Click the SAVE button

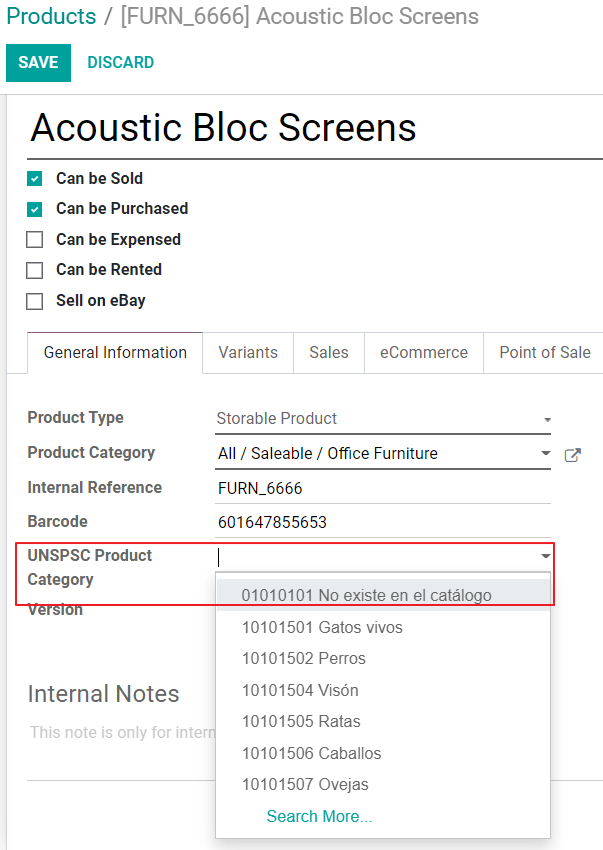pyautogui.click(x=38, y=62)
